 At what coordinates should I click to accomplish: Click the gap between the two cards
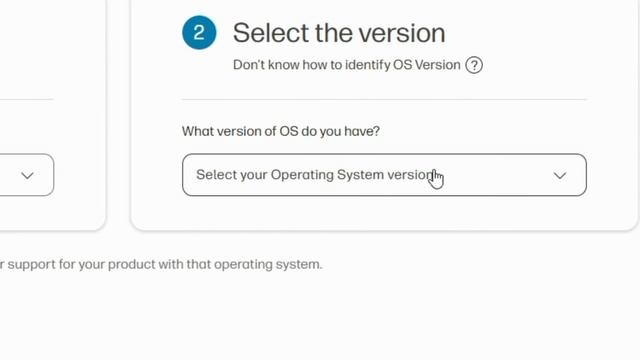118,122
